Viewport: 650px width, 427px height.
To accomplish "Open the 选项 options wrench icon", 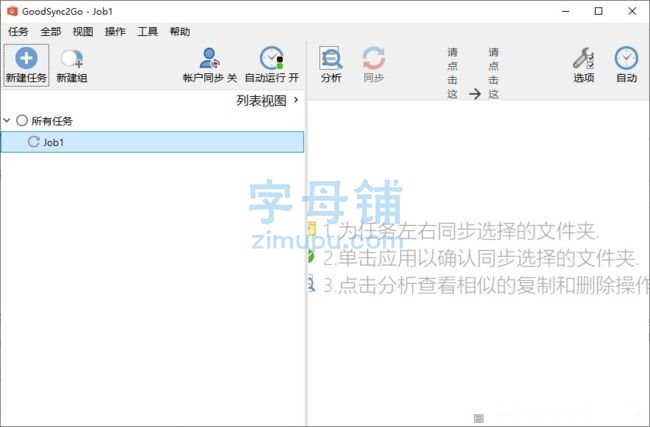I will point(584,58).
